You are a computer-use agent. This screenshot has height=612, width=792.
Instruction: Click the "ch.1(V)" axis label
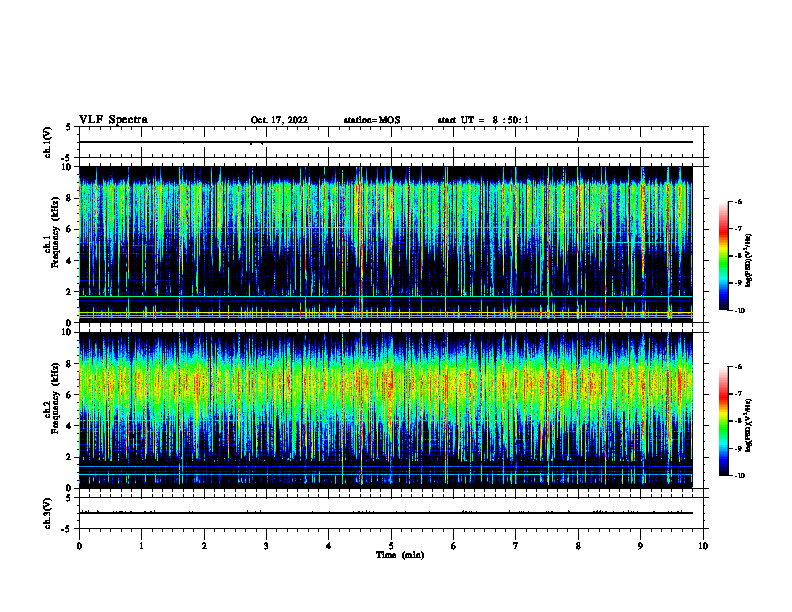pyautogui.click(x=47, y=142)
